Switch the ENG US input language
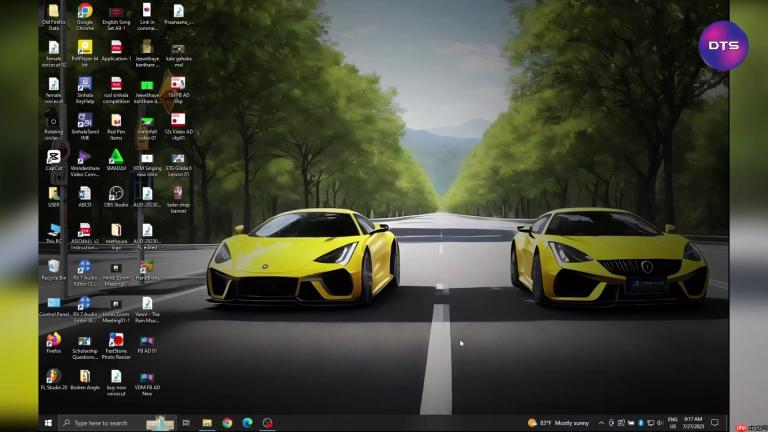 (672, 423)
